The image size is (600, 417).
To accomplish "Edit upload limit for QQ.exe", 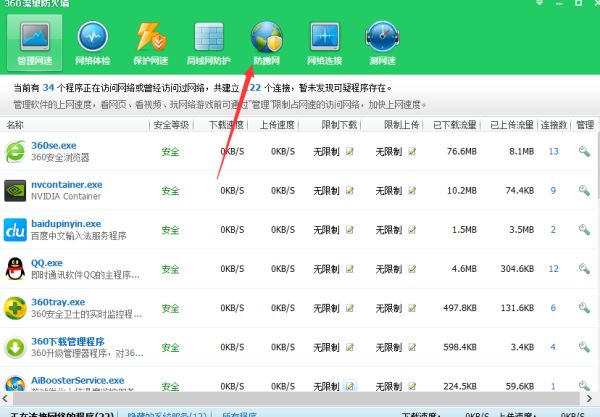I will pyautogui.click(x=412, y=269).
